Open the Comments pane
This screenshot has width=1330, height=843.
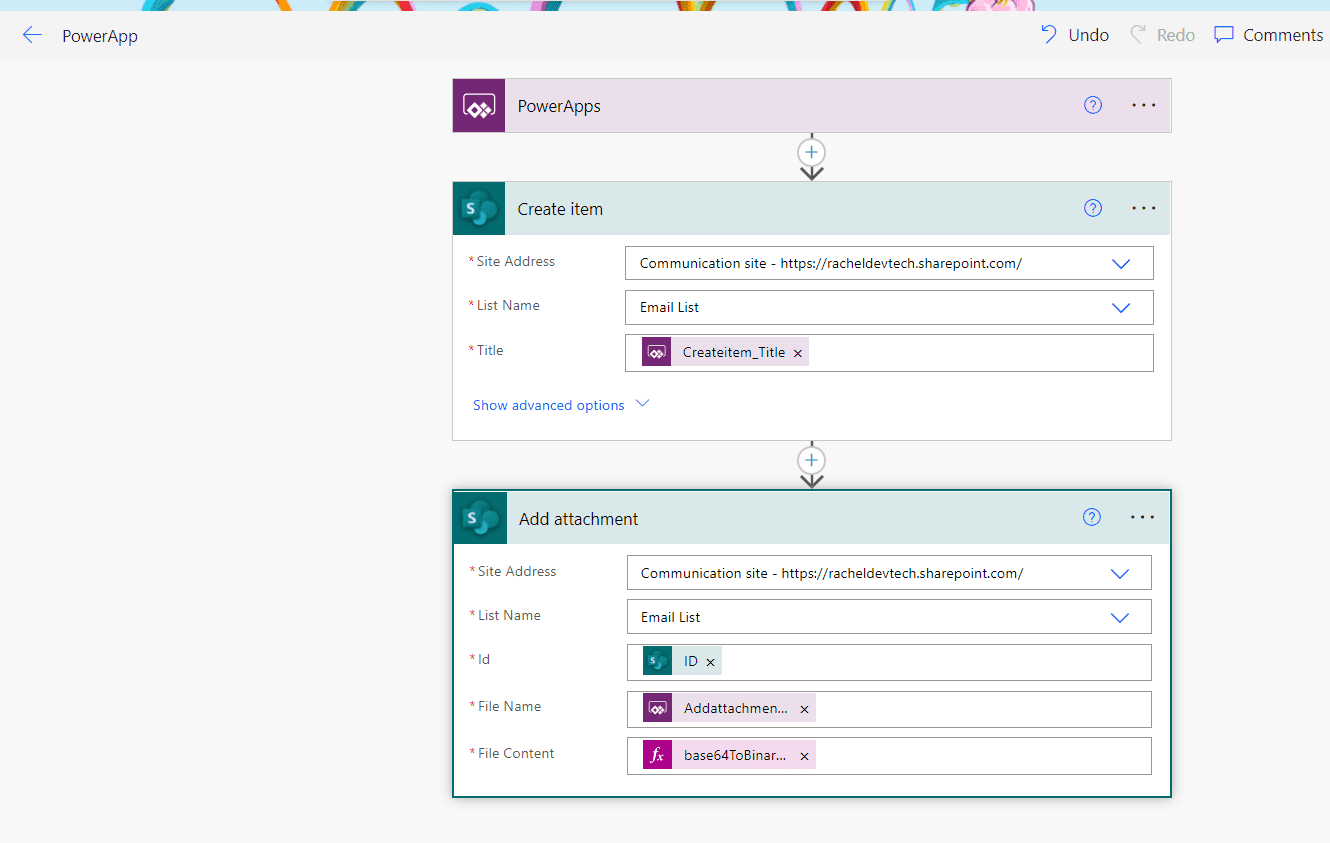click(1268, 35)
